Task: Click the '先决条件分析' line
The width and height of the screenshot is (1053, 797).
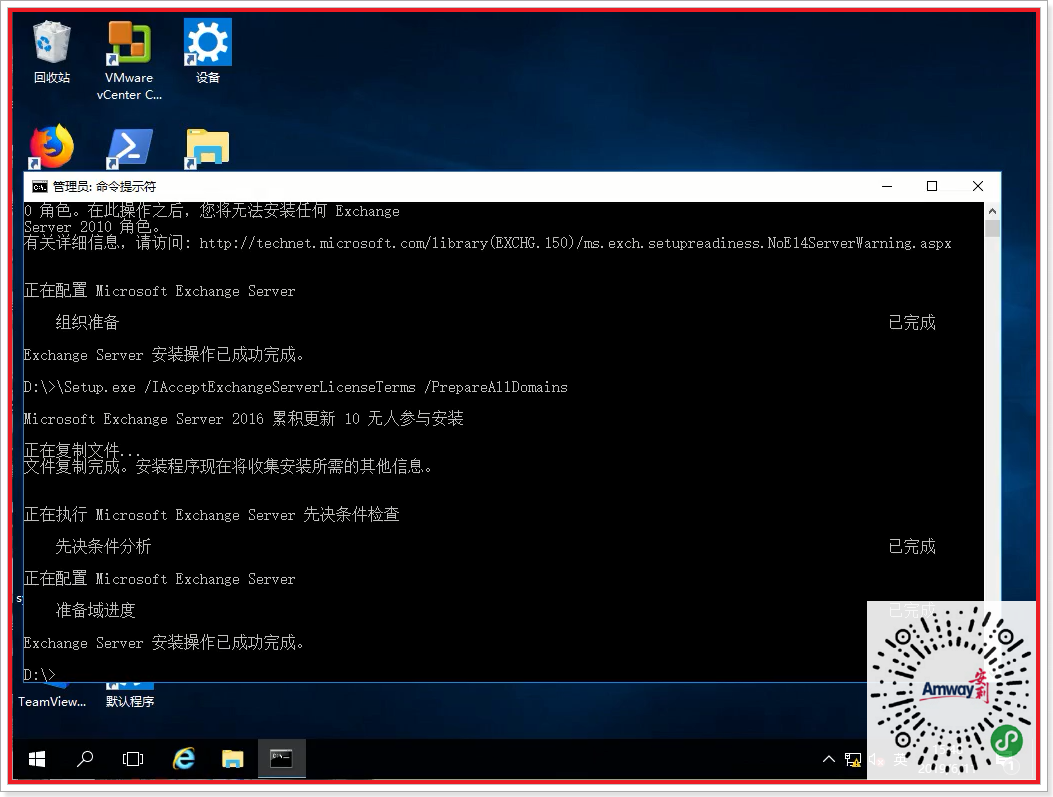Action: (103, 546)
